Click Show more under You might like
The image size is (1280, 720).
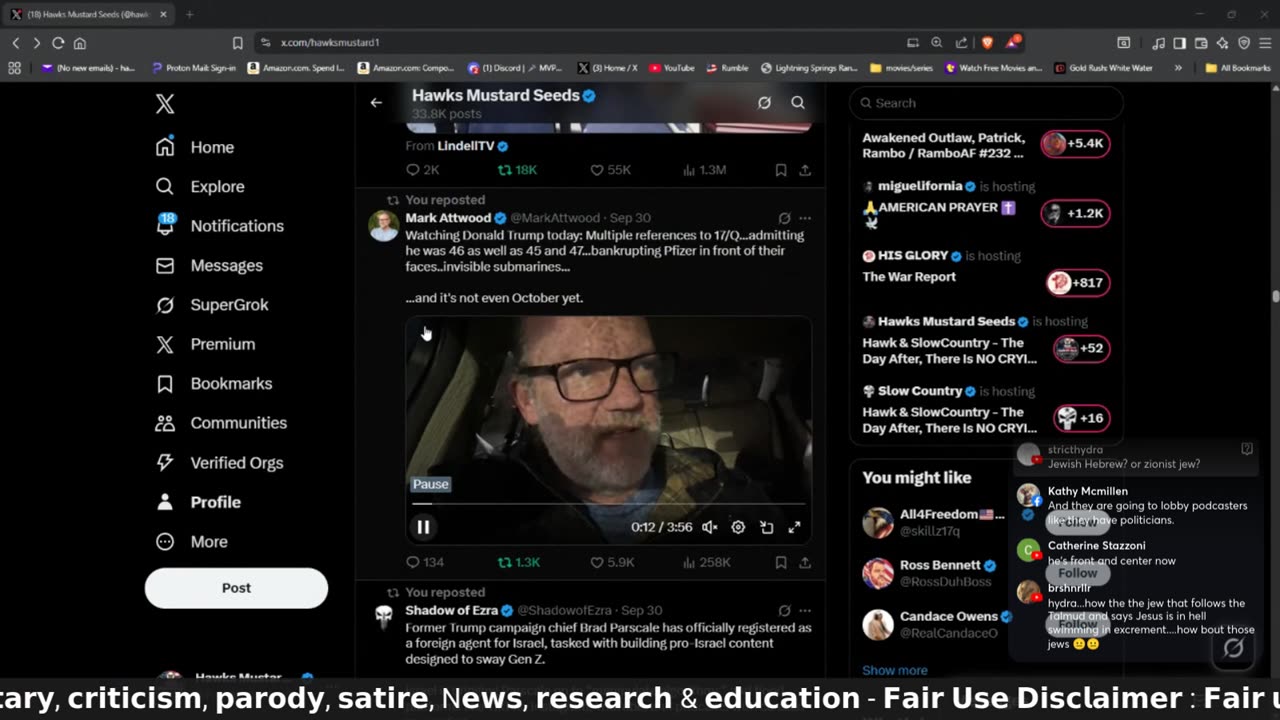click(x=894, y=670)
